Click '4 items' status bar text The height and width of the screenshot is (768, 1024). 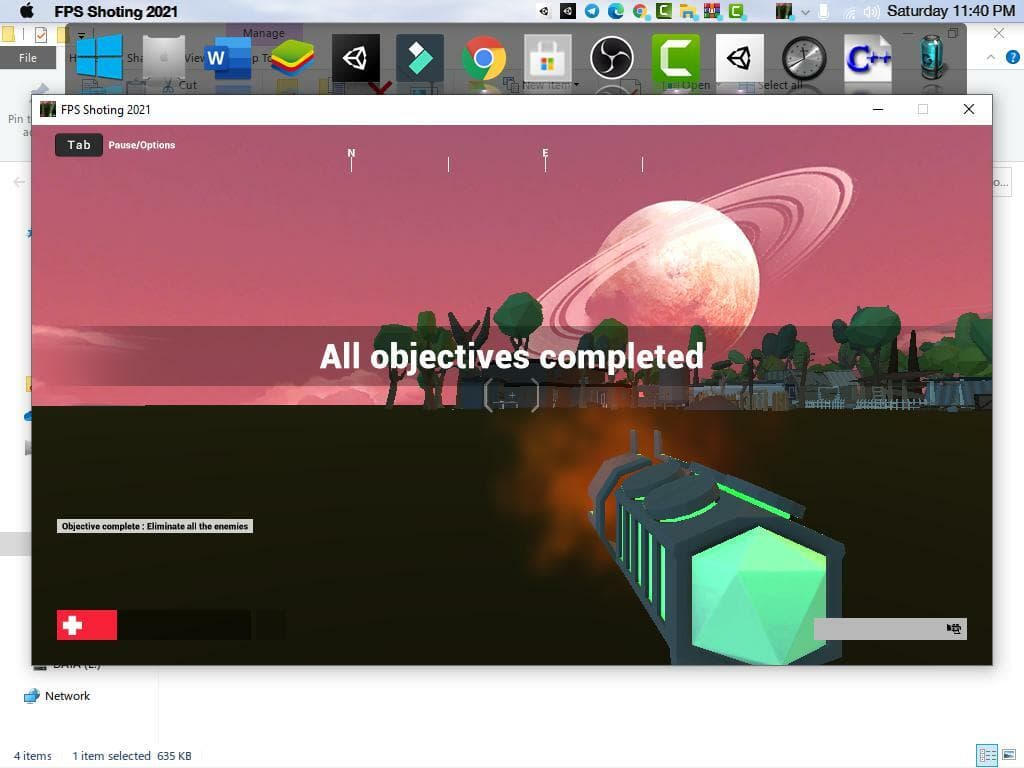33,756
